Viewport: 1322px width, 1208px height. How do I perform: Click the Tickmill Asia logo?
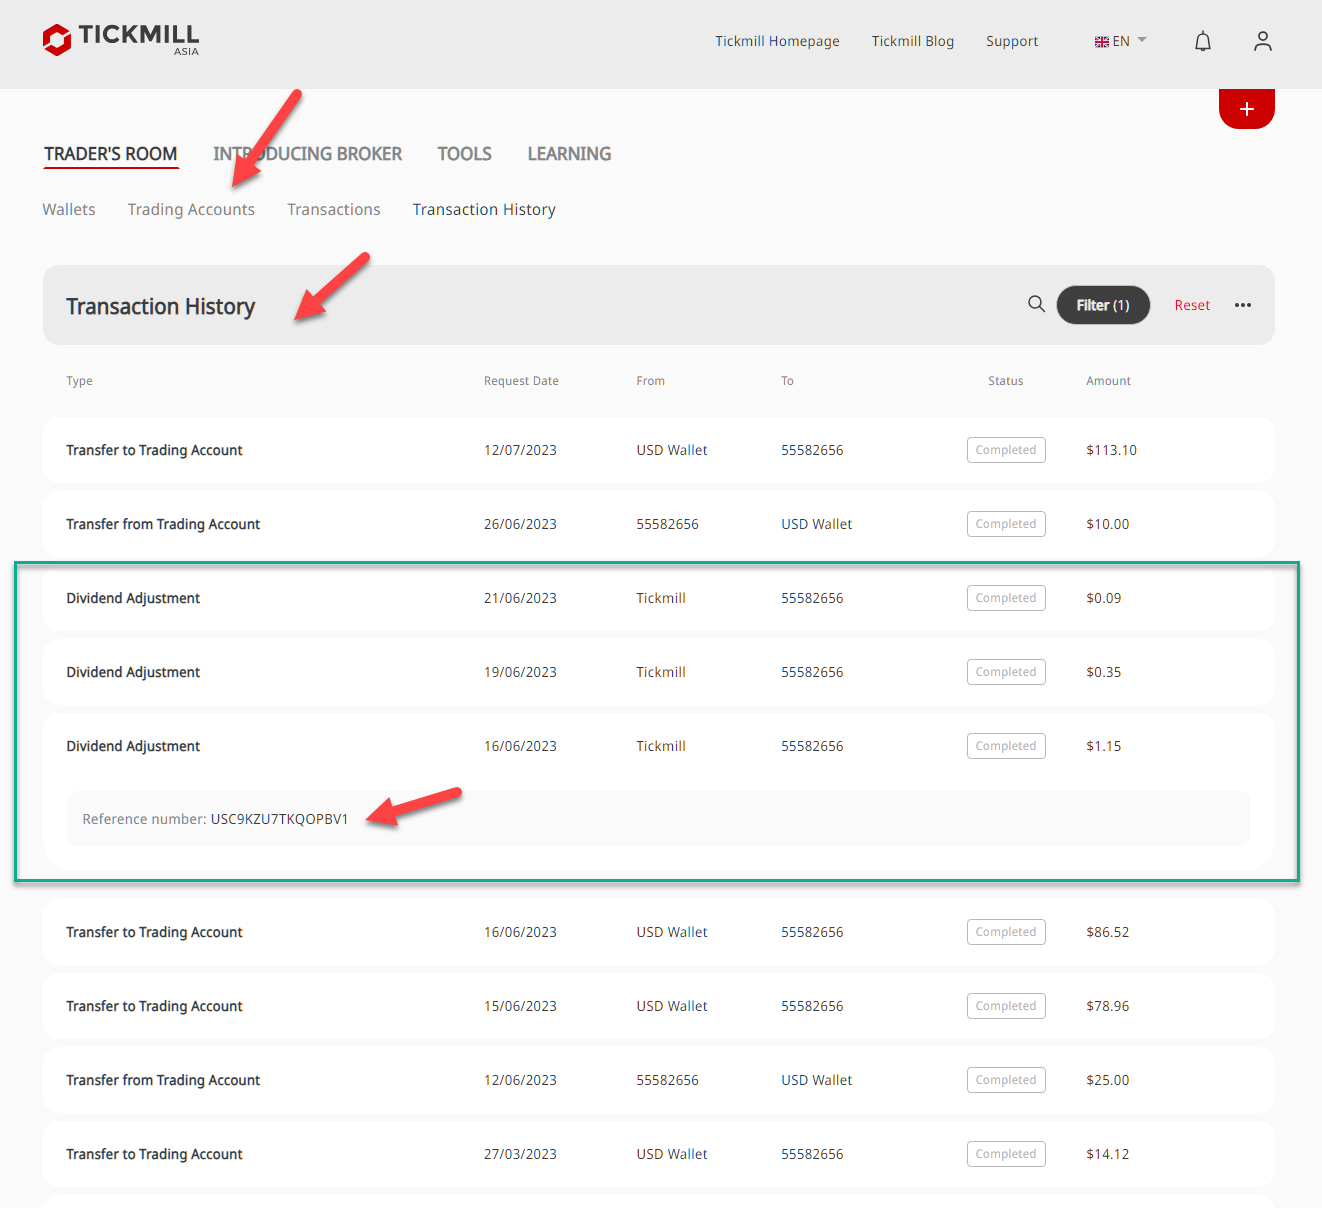click(x=121, y=40)
